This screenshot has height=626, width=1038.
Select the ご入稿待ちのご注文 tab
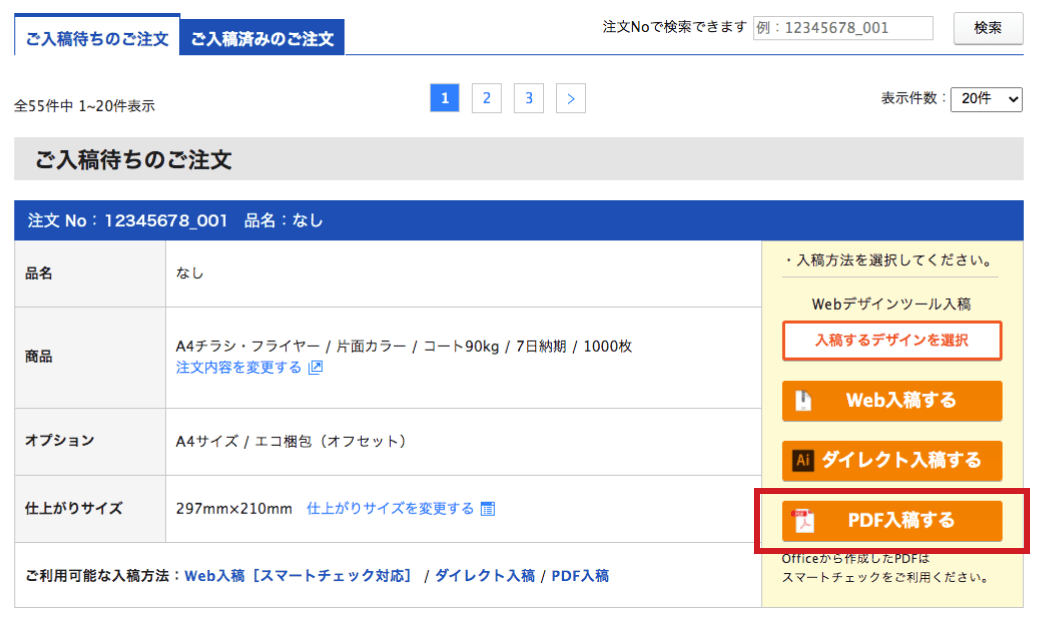click(x=97, y=38)
